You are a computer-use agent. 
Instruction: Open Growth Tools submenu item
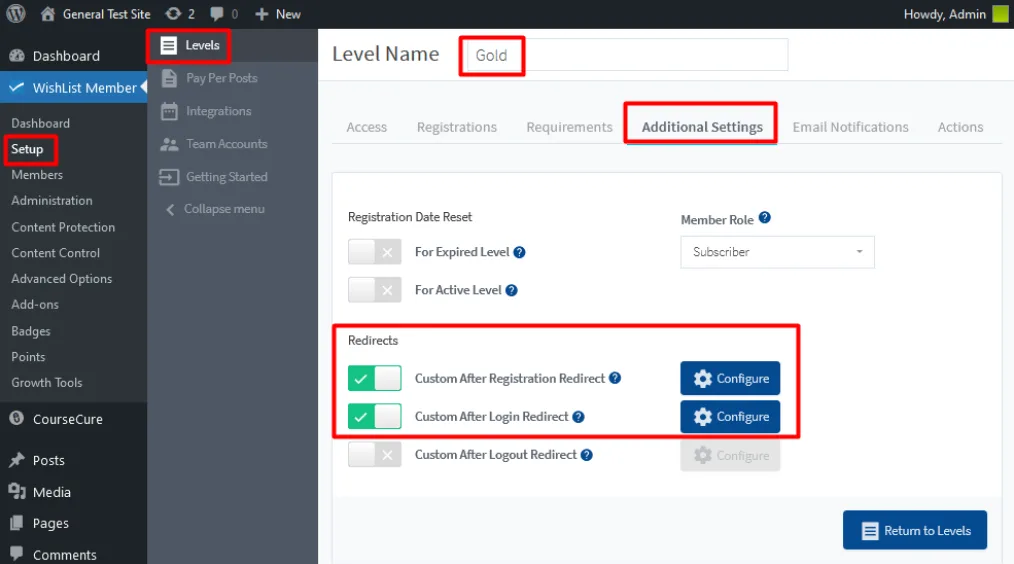47,383
